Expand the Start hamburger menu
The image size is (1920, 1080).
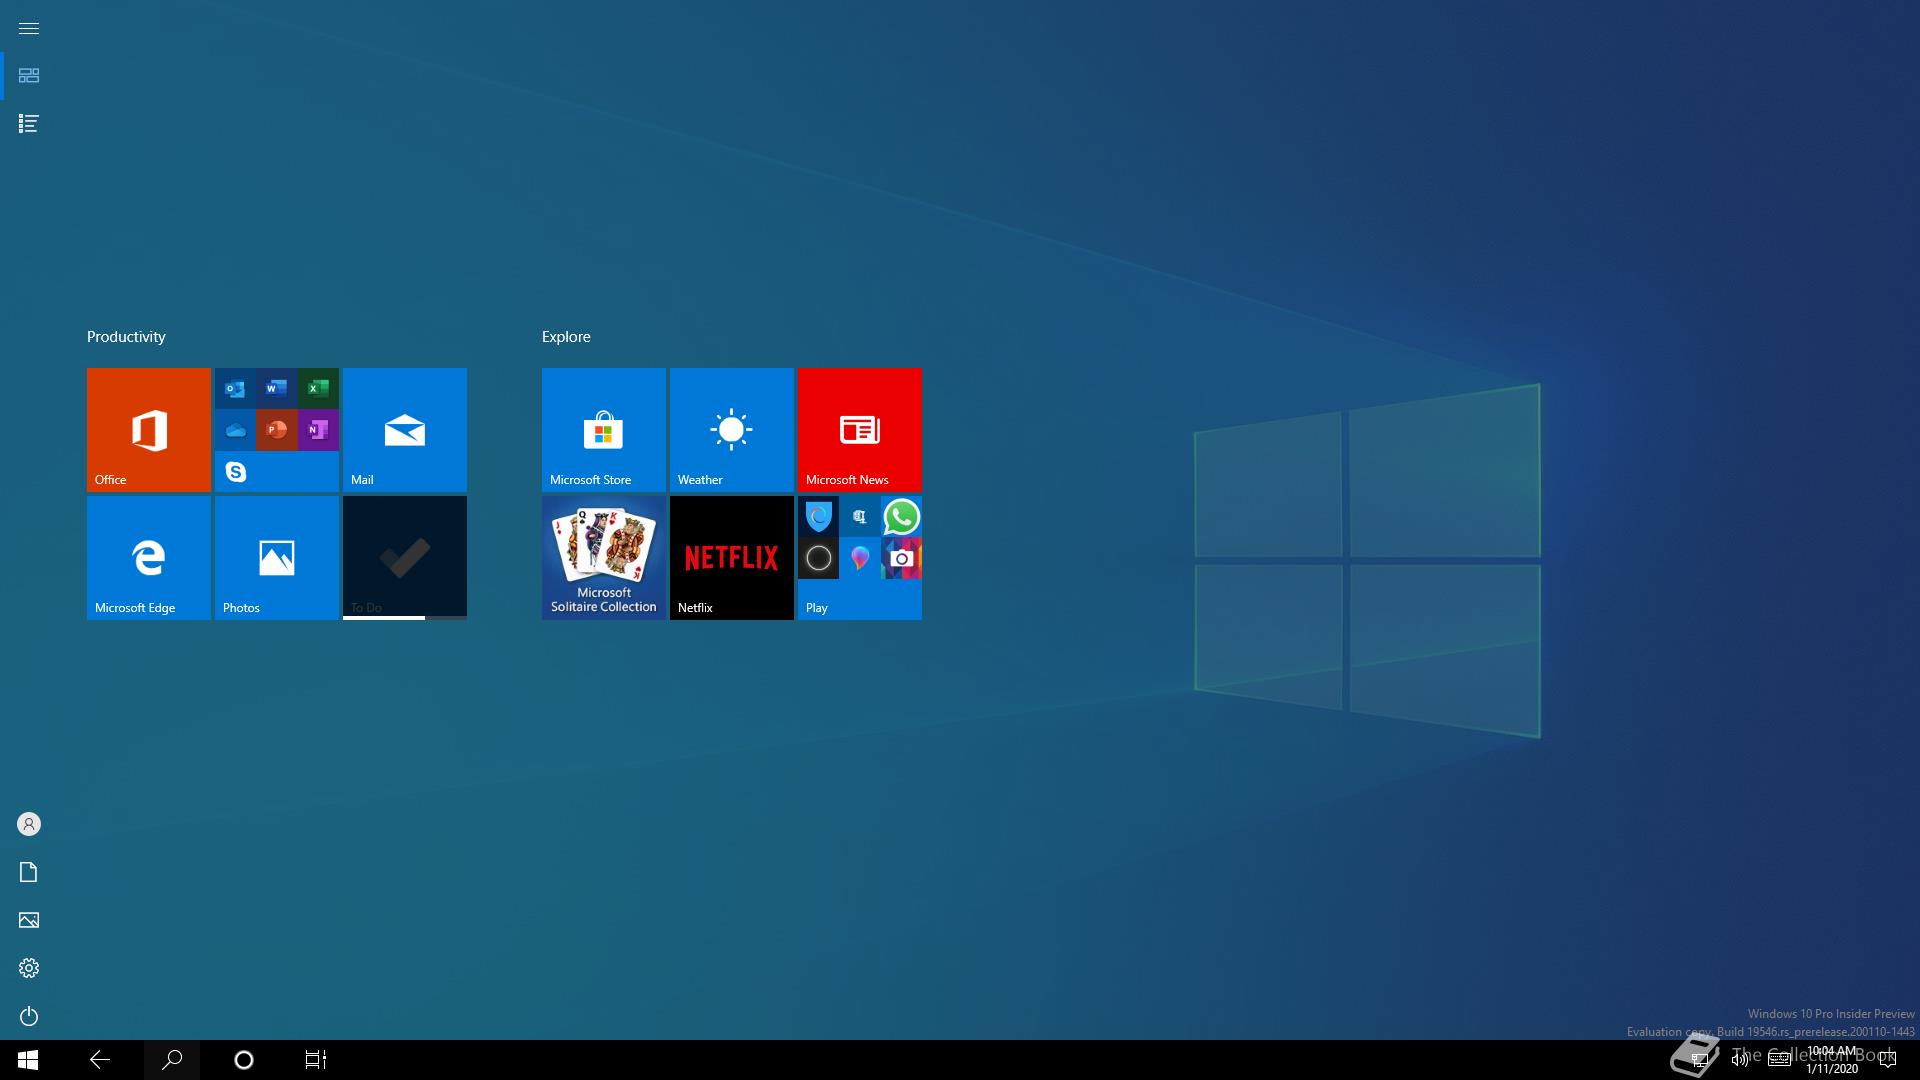pyautogui.click(x=29, y=28)
